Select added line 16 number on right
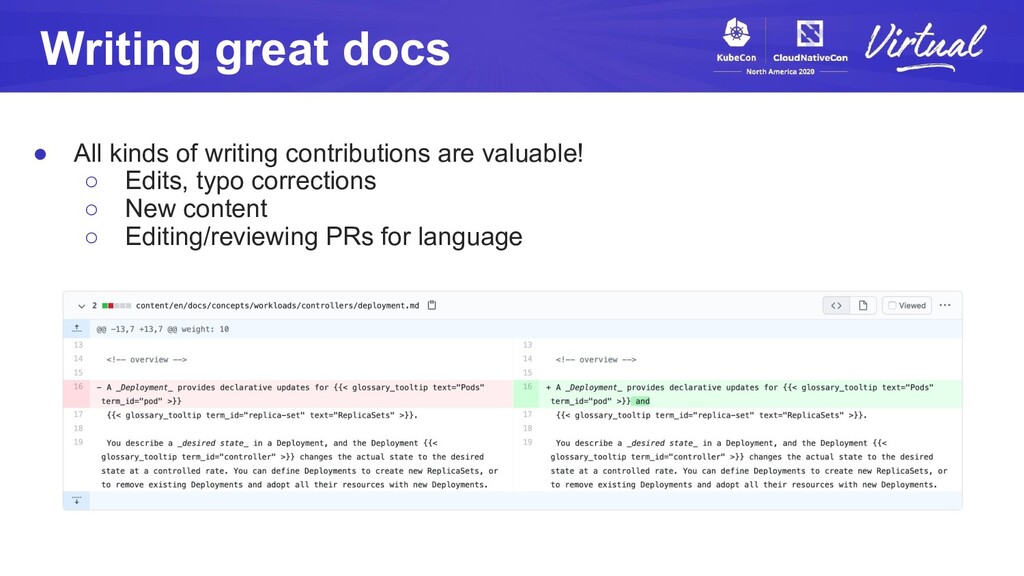1024x576 pixels. click(527, 387)
